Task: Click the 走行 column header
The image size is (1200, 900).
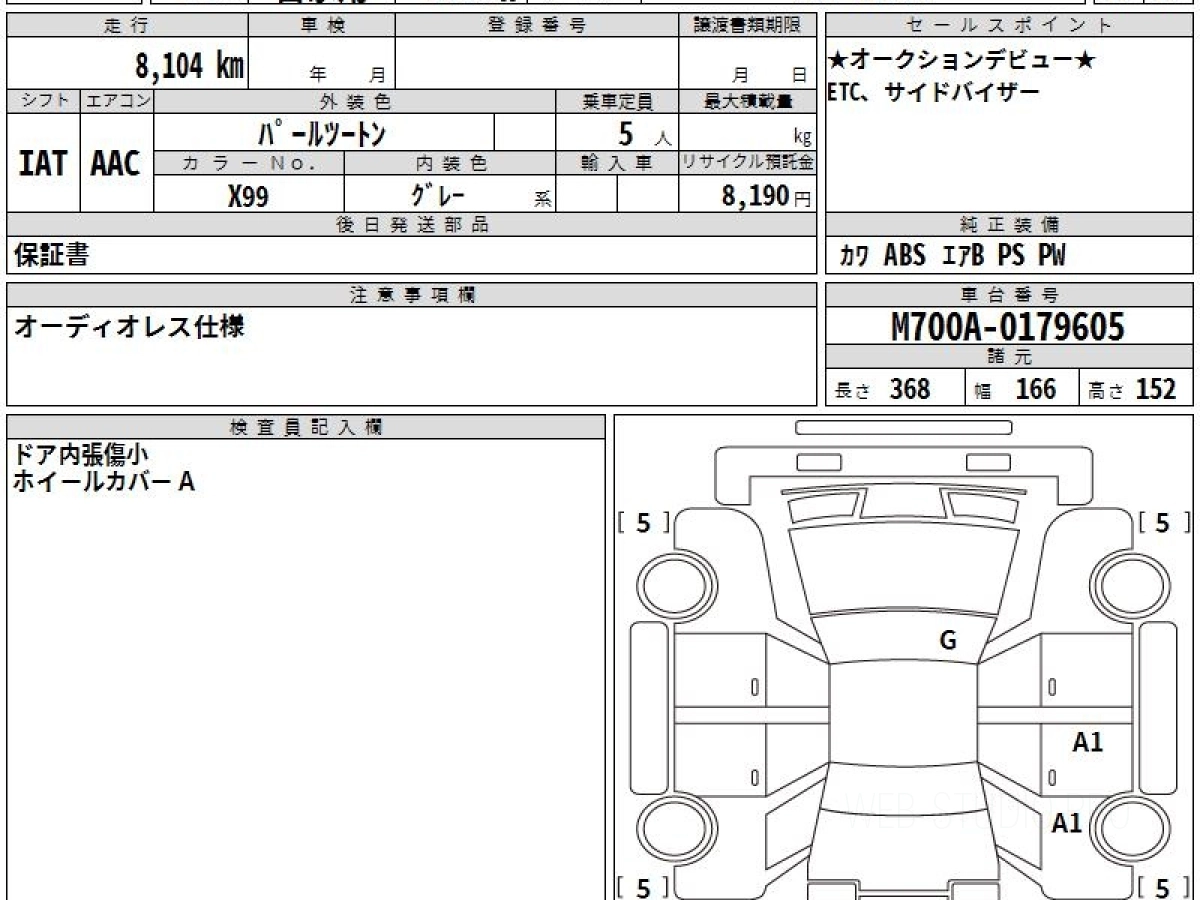Action: pyautogui.click(x=126, y=26)
